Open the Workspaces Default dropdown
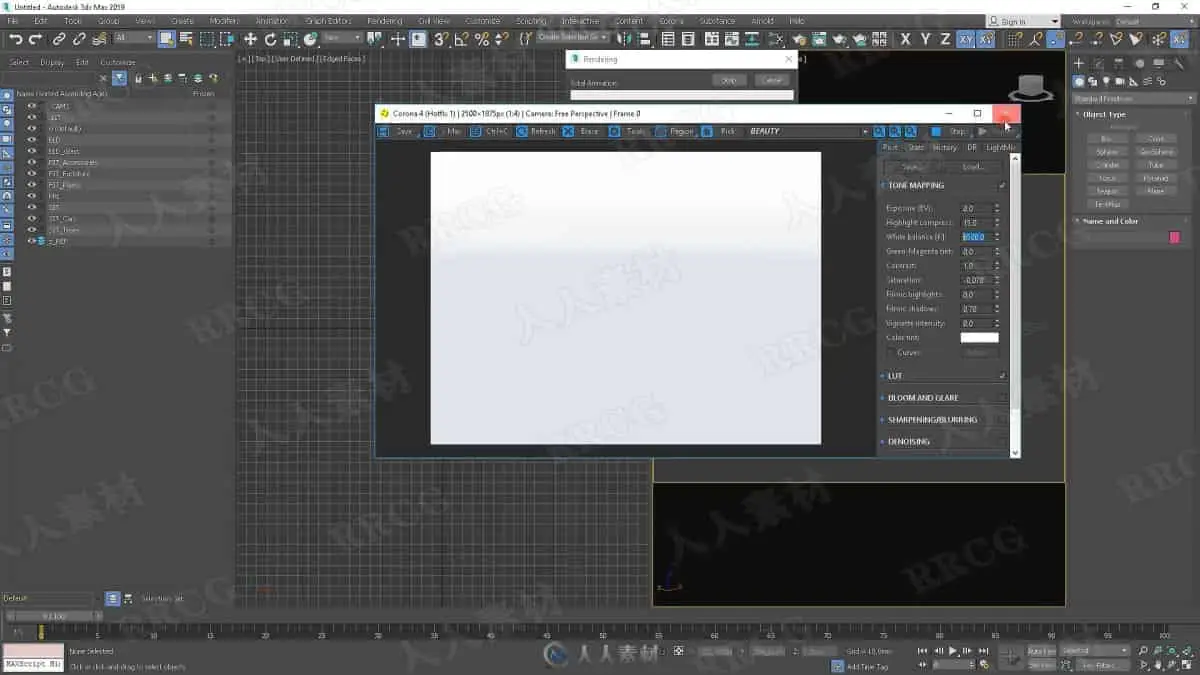Image resolution: width=1200 pixels, height=675 pixels. point(1153,21)
